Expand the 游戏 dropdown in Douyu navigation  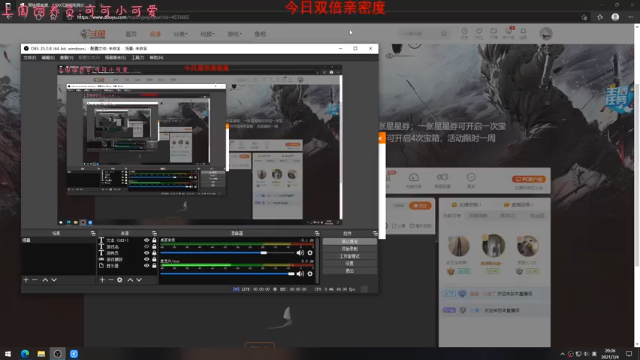[234, 34]
